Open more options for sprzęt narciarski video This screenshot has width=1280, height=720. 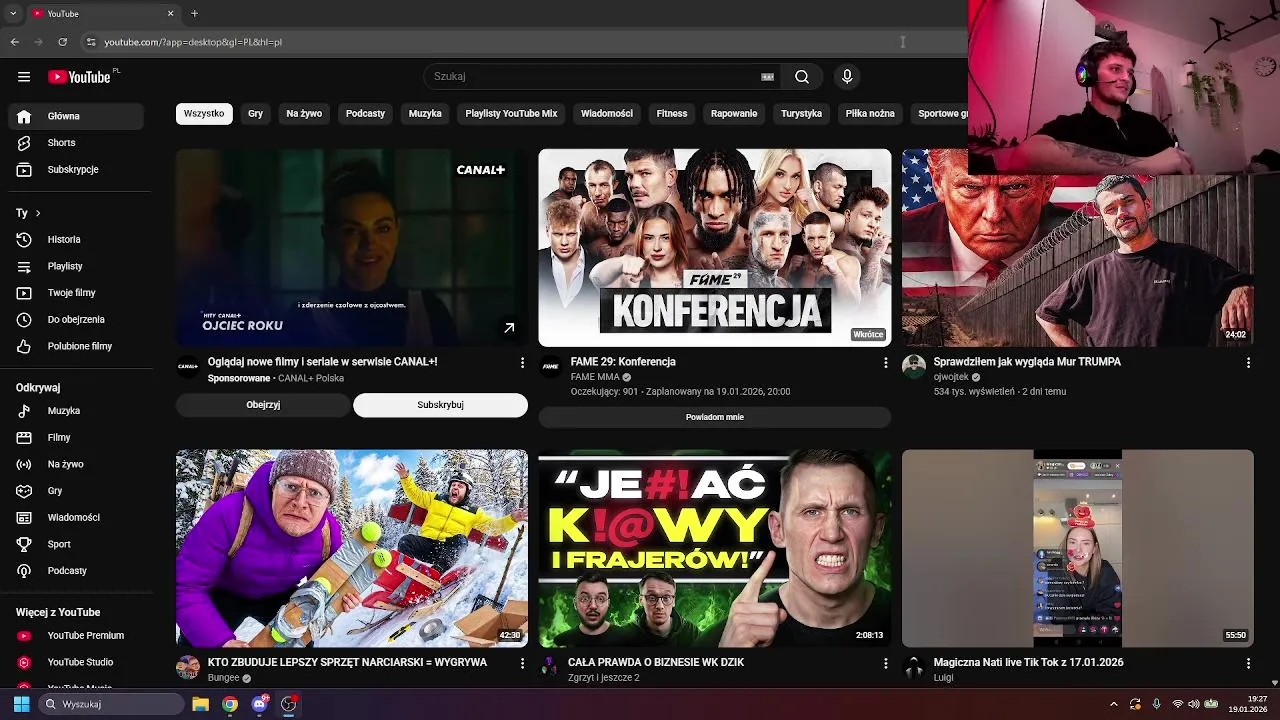pyautogui.click(x=522, y=663)
